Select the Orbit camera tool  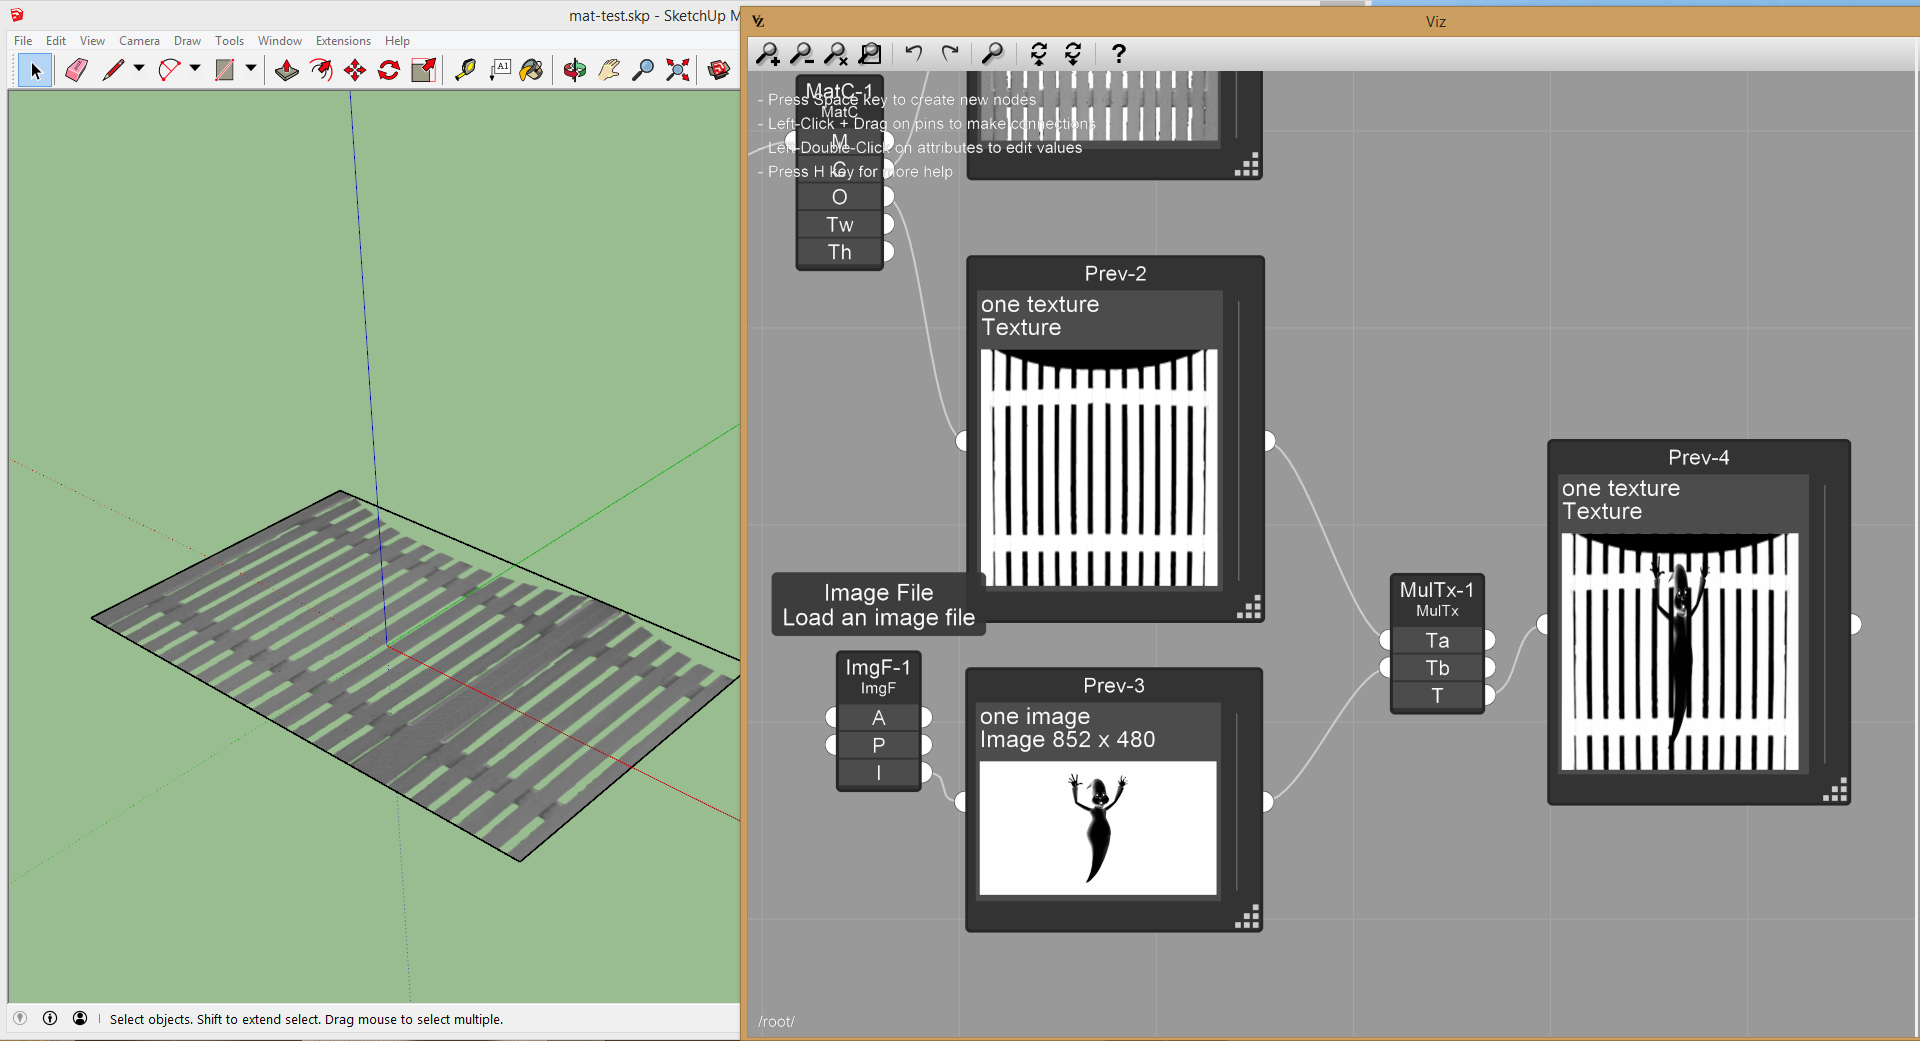(x=574, y=70)
